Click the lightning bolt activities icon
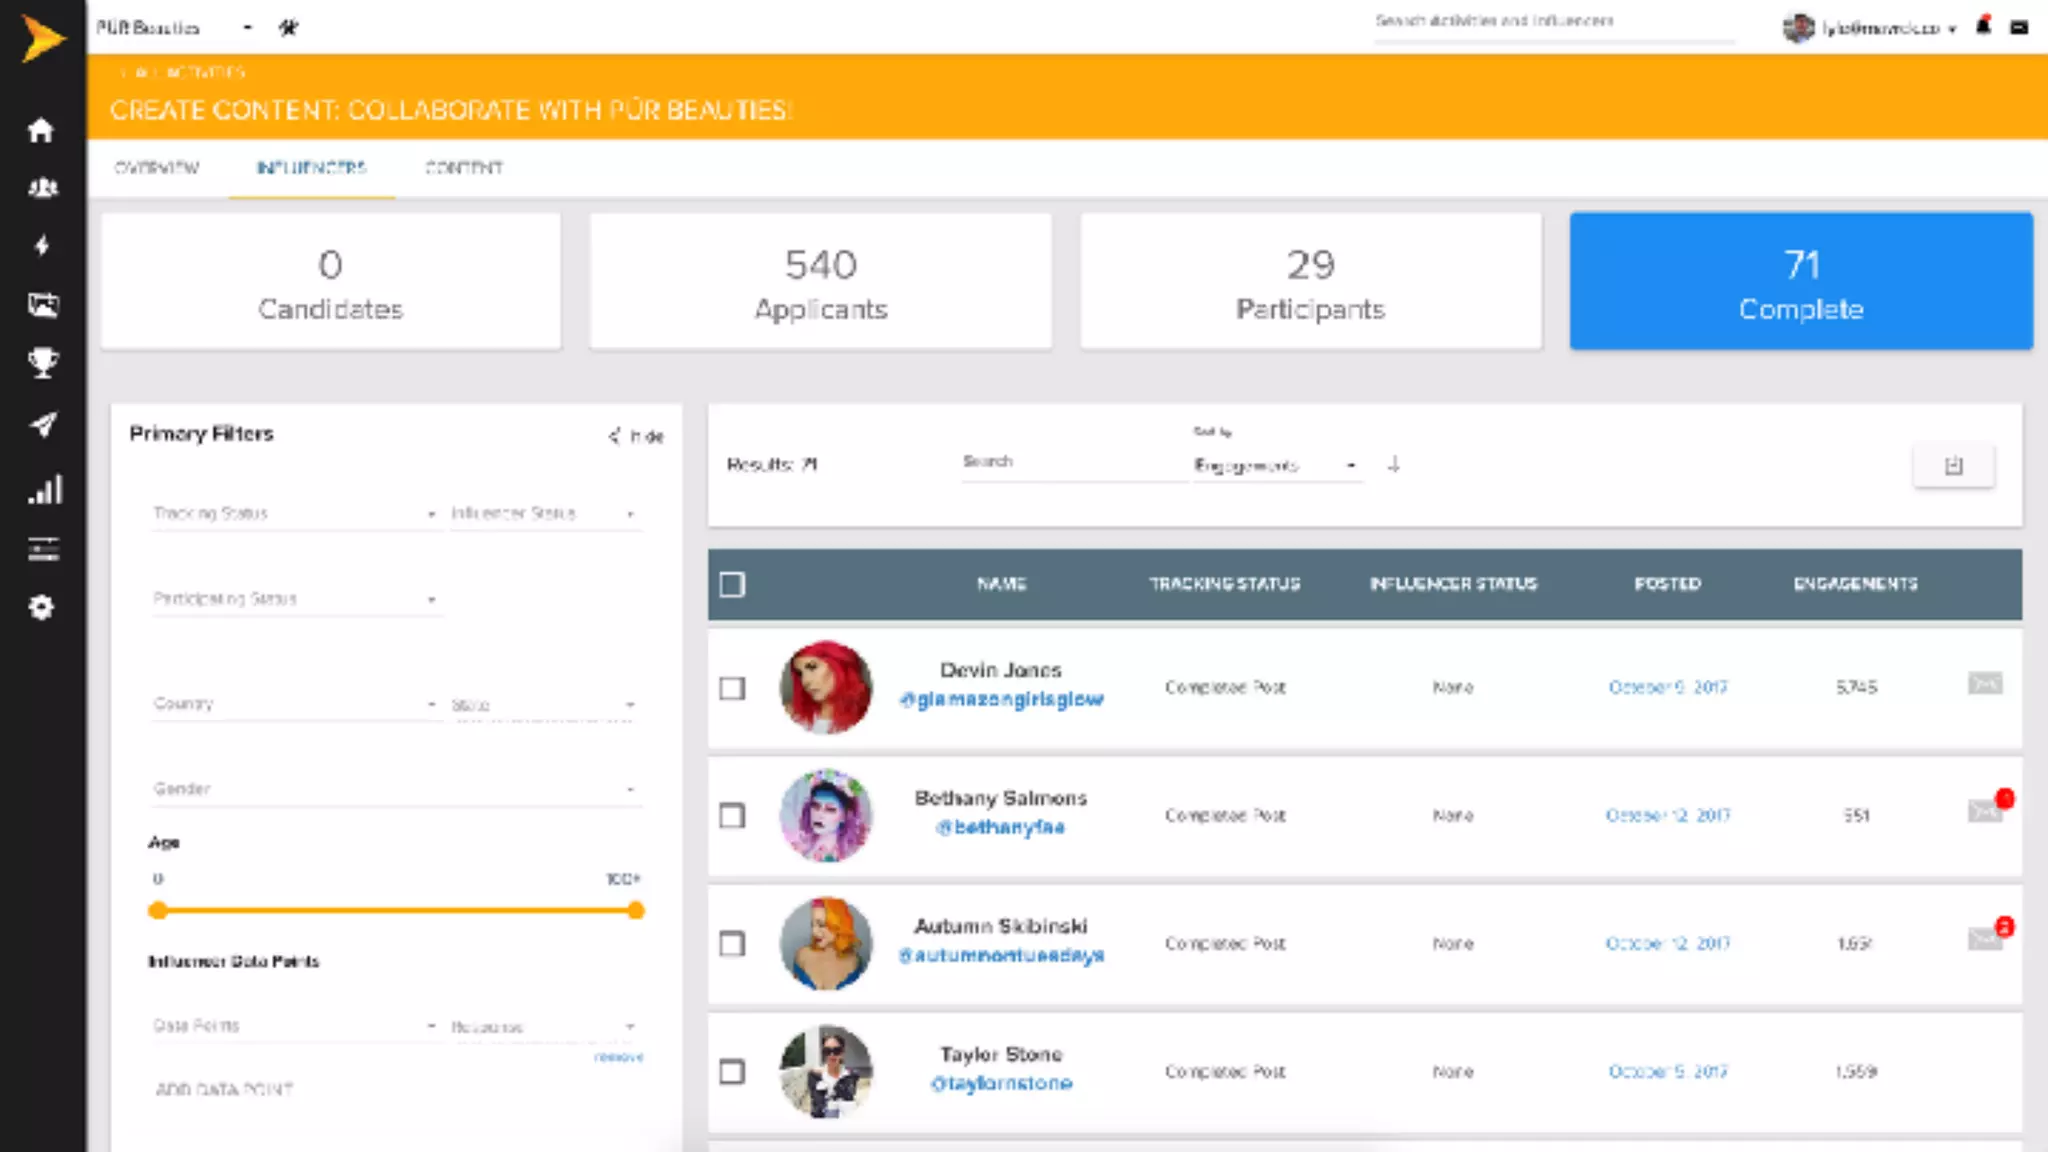Viewport: 2048px width, 1152px height. 42,246
